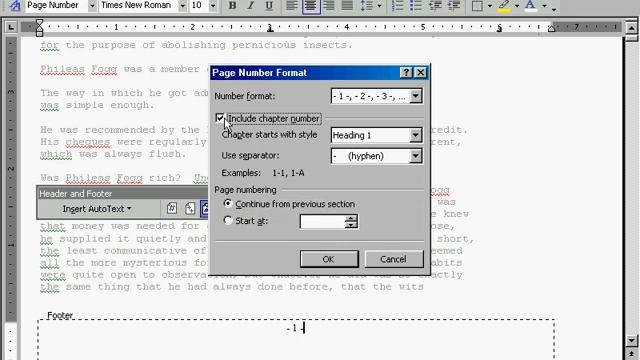The width and height of the screenshot is (640, 360).
Task: Open the font size dropdown
Action: pyautogui.click(x=213, y=6)
